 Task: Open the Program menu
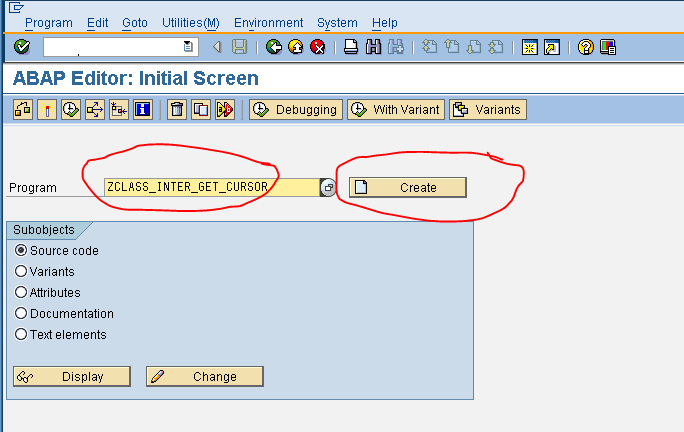click(x=49, y=23)
